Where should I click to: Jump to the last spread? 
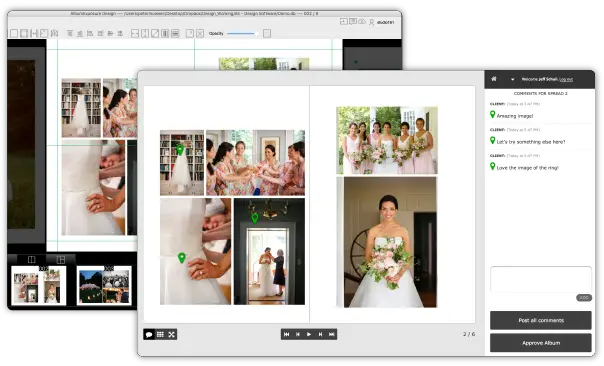[x=331, y=334]
